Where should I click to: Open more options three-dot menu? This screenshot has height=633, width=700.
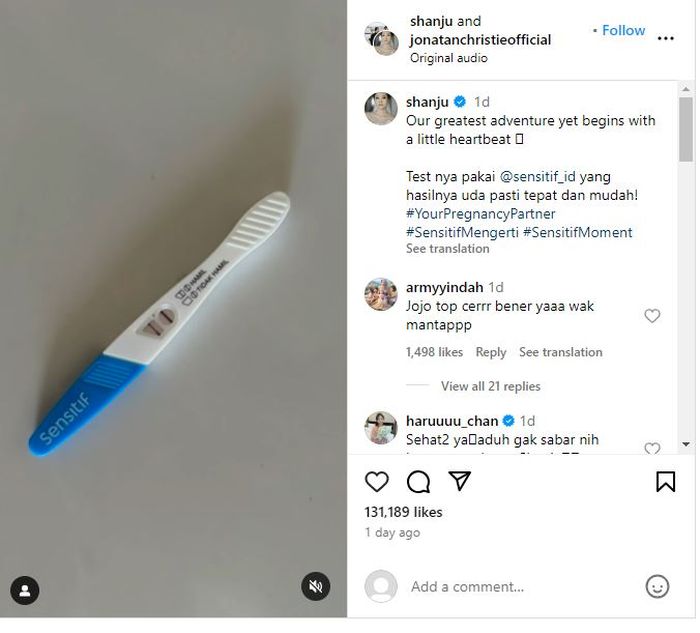pyautogui.click(x=666, y=38)
